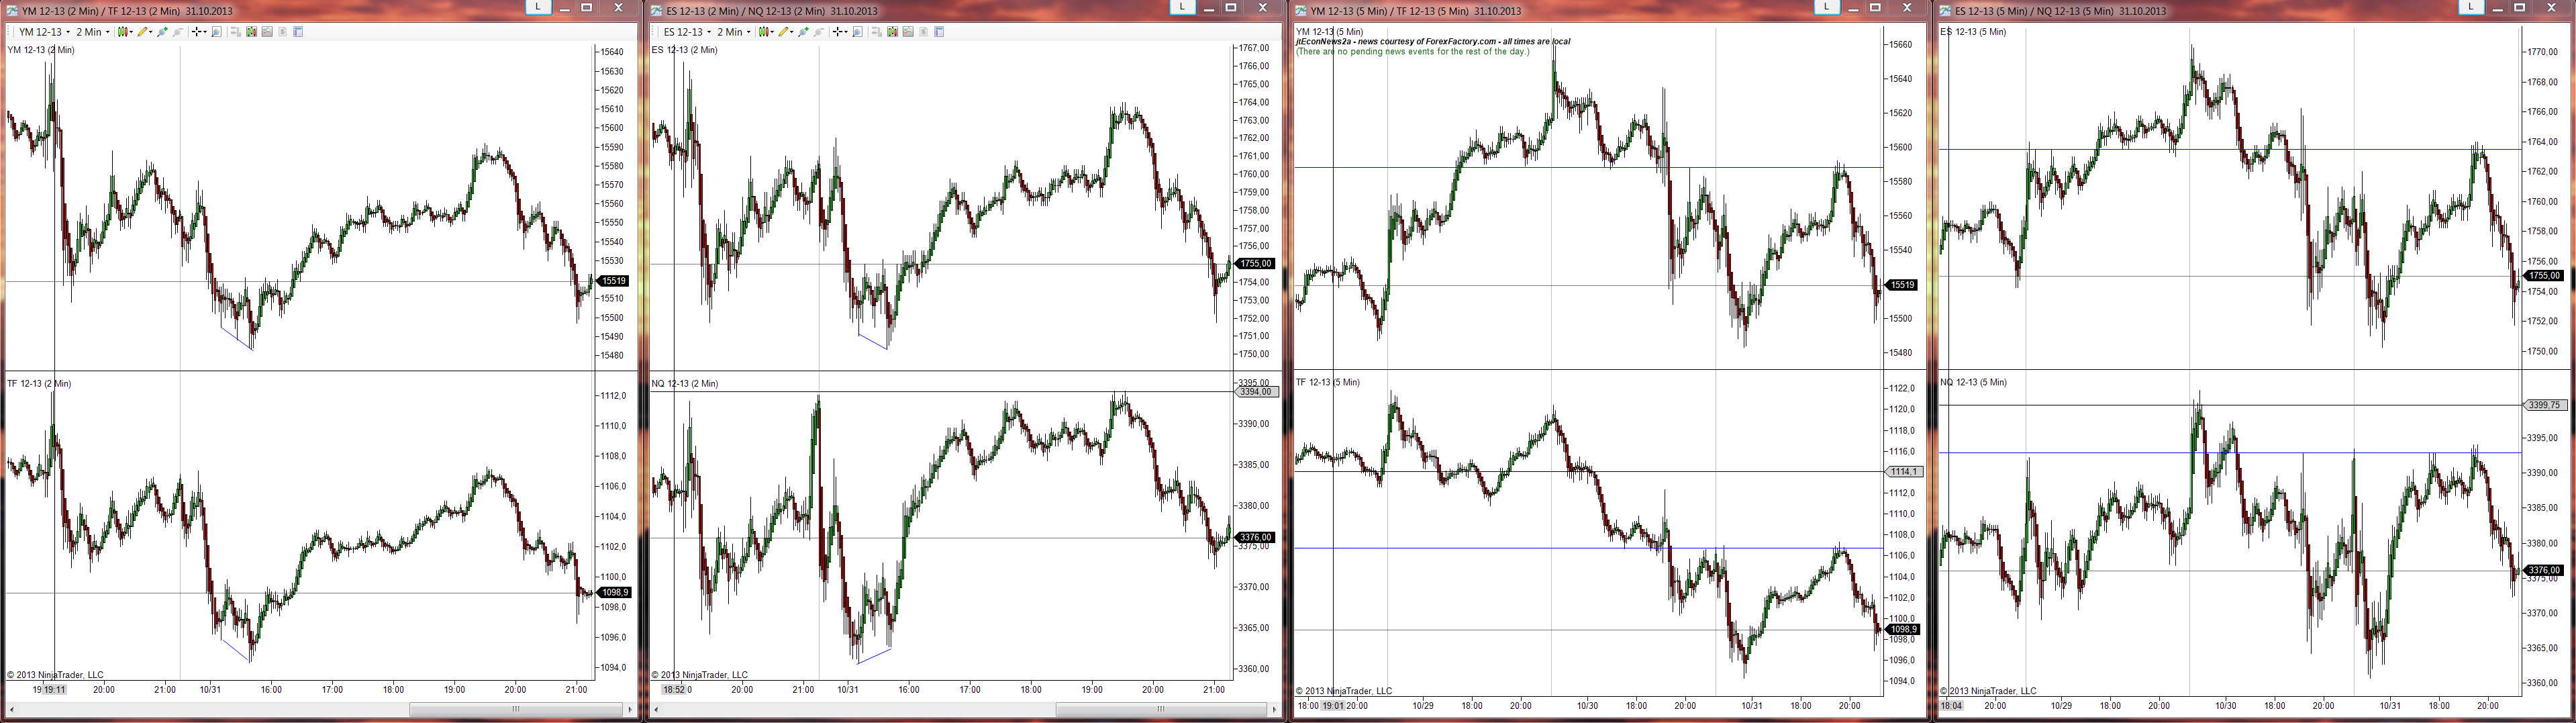Open chart style candlestick dropdown in ES window

coord(766,32)
